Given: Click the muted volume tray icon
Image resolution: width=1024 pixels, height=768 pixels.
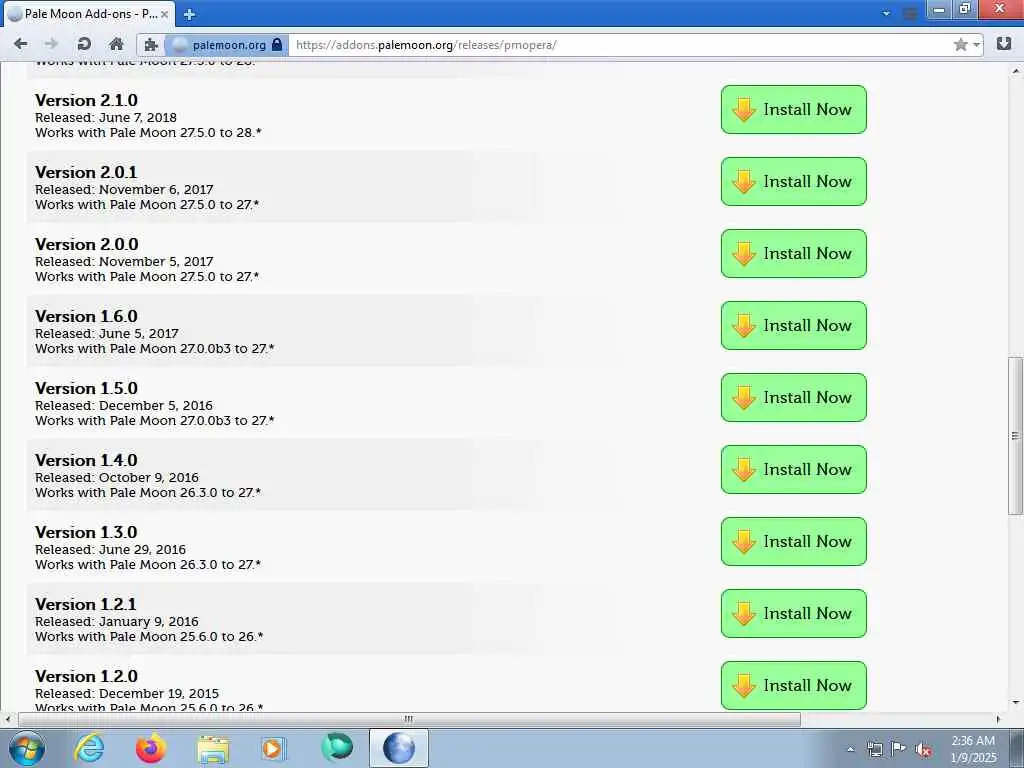Looking at the screenshot, I should click(x=923, y=750).
